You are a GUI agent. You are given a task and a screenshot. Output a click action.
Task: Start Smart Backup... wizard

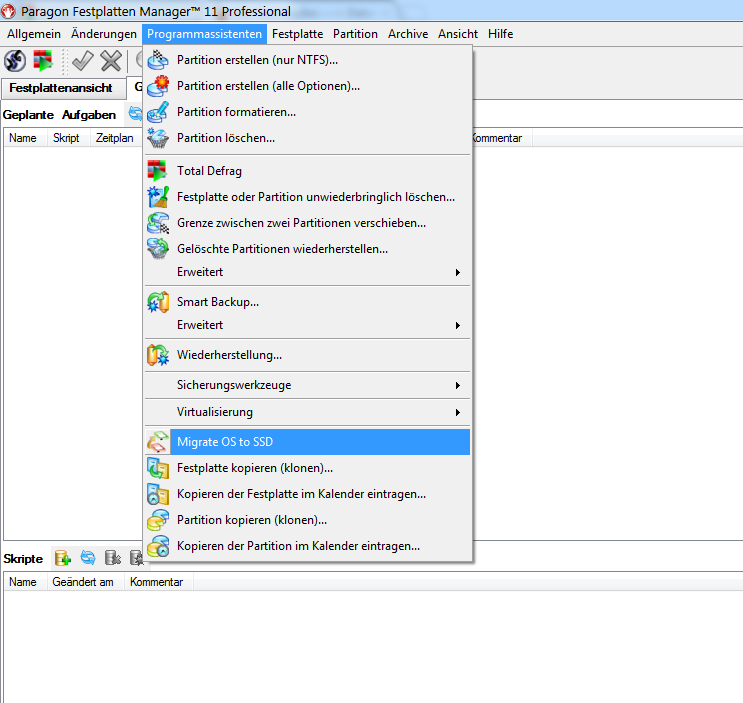click(x=308, y=302)
